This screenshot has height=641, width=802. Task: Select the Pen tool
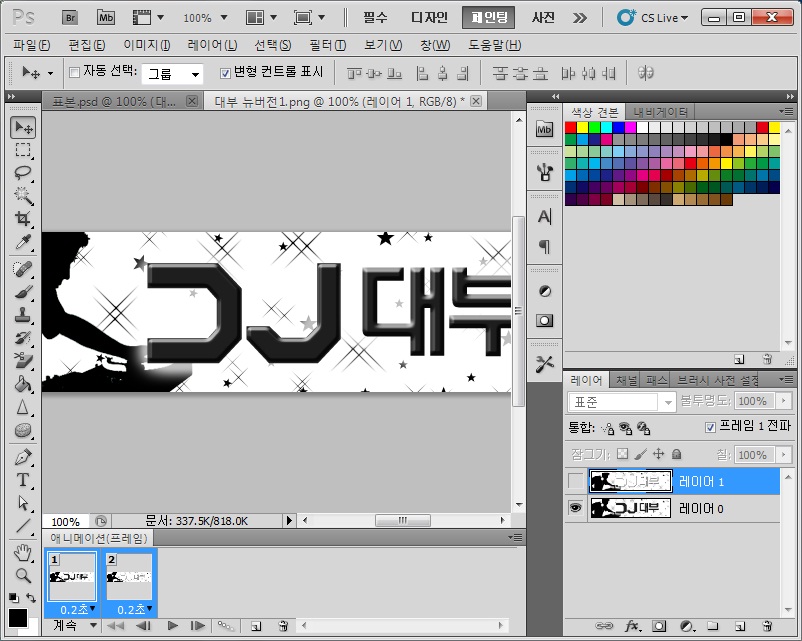click(x=23, y=457)
